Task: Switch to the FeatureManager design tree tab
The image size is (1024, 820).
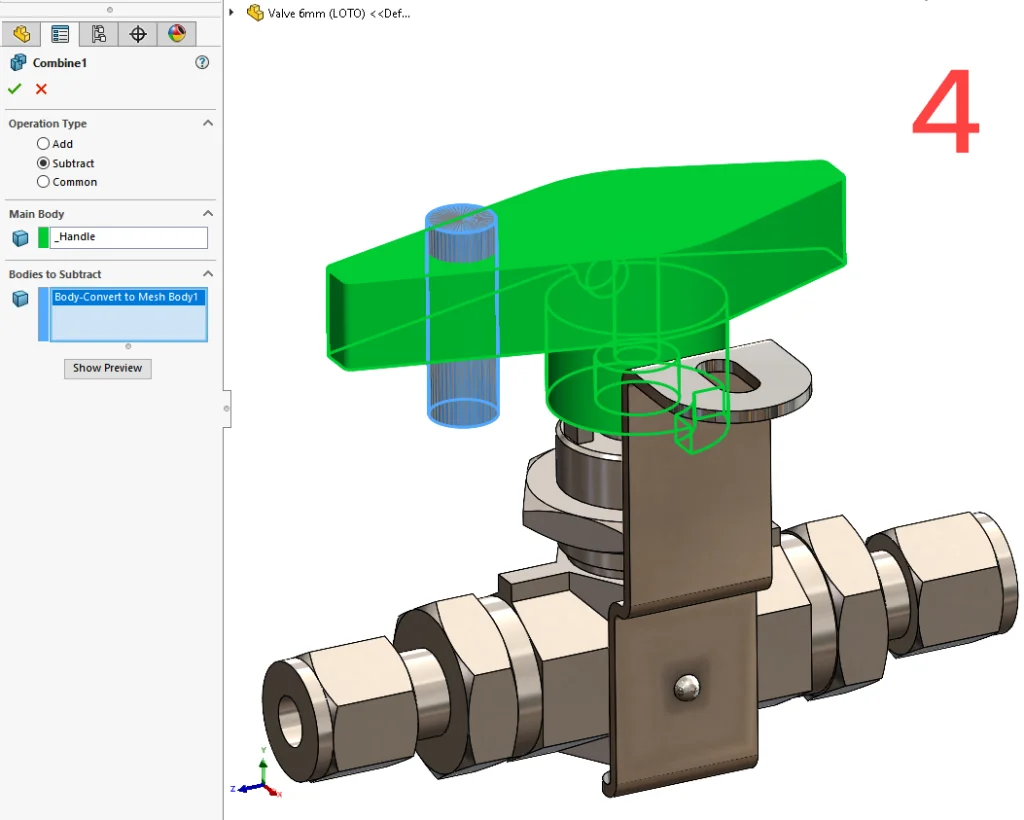Action: pyautogui.click(x=21, y=34)
